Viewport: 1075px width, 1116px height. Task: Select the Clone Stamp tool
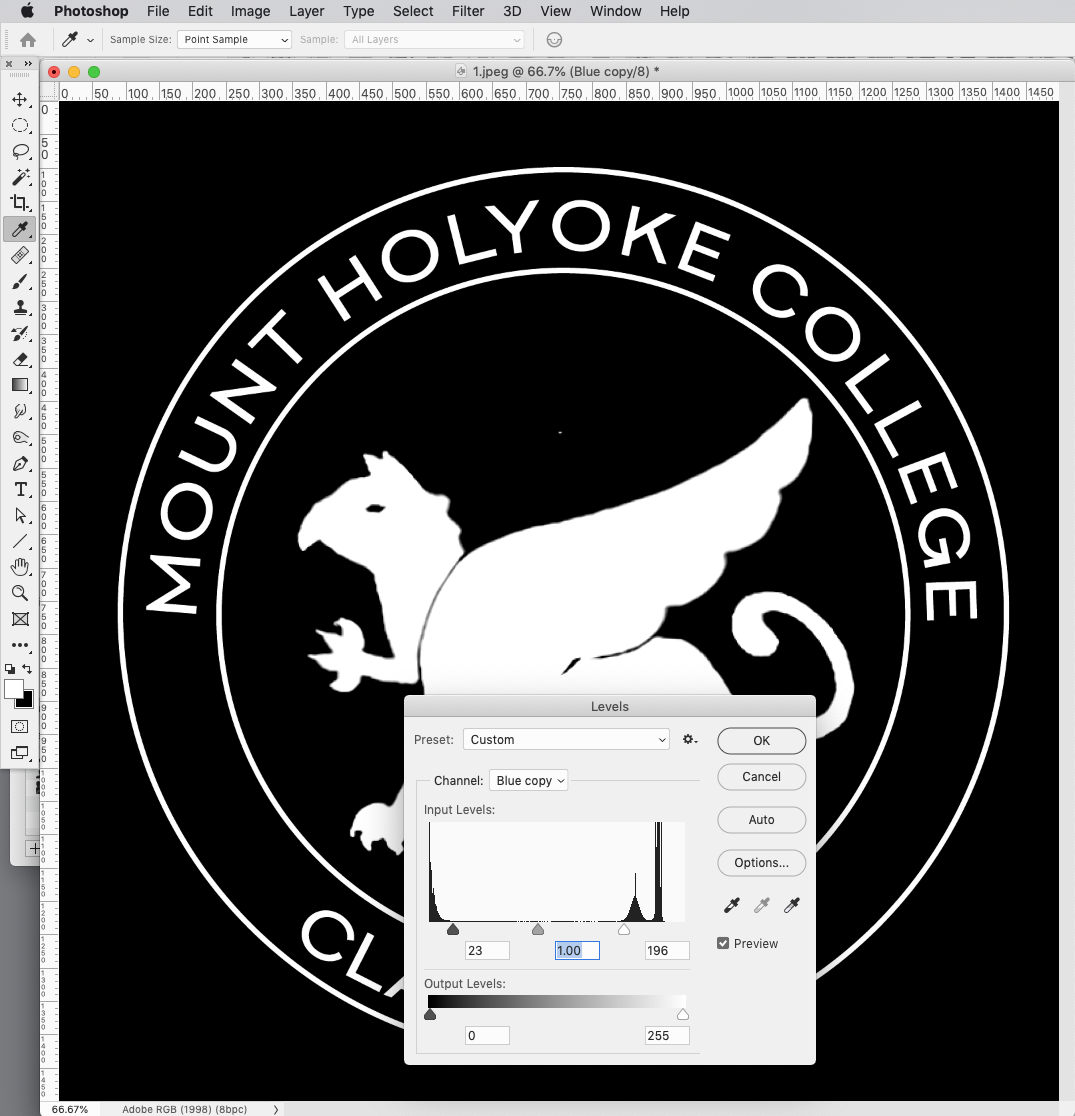pos(20,307)
